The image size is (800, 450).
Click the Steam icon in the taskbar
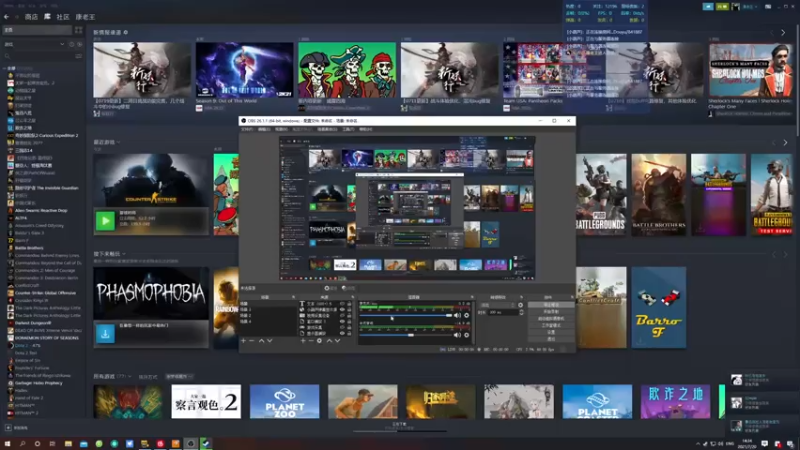coord(206,443)
